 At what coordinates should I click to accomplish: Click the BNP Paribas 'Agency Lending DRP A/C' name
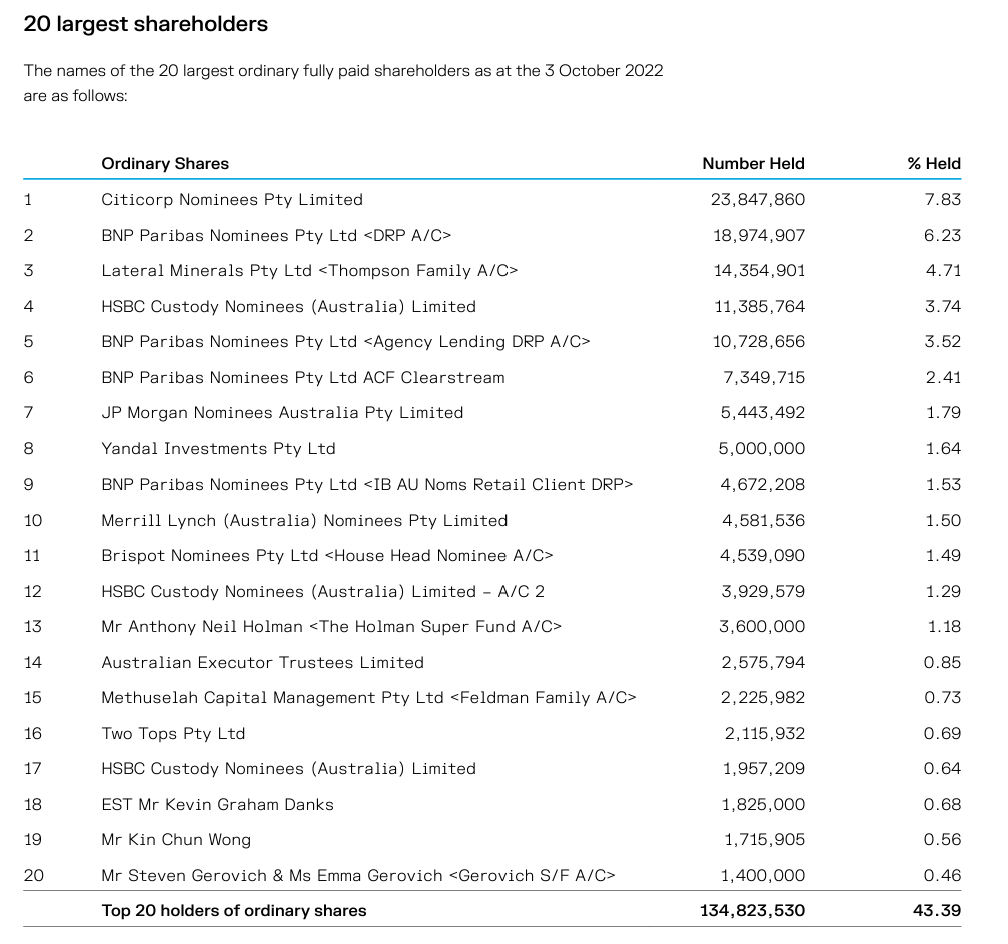coord(346,341)
